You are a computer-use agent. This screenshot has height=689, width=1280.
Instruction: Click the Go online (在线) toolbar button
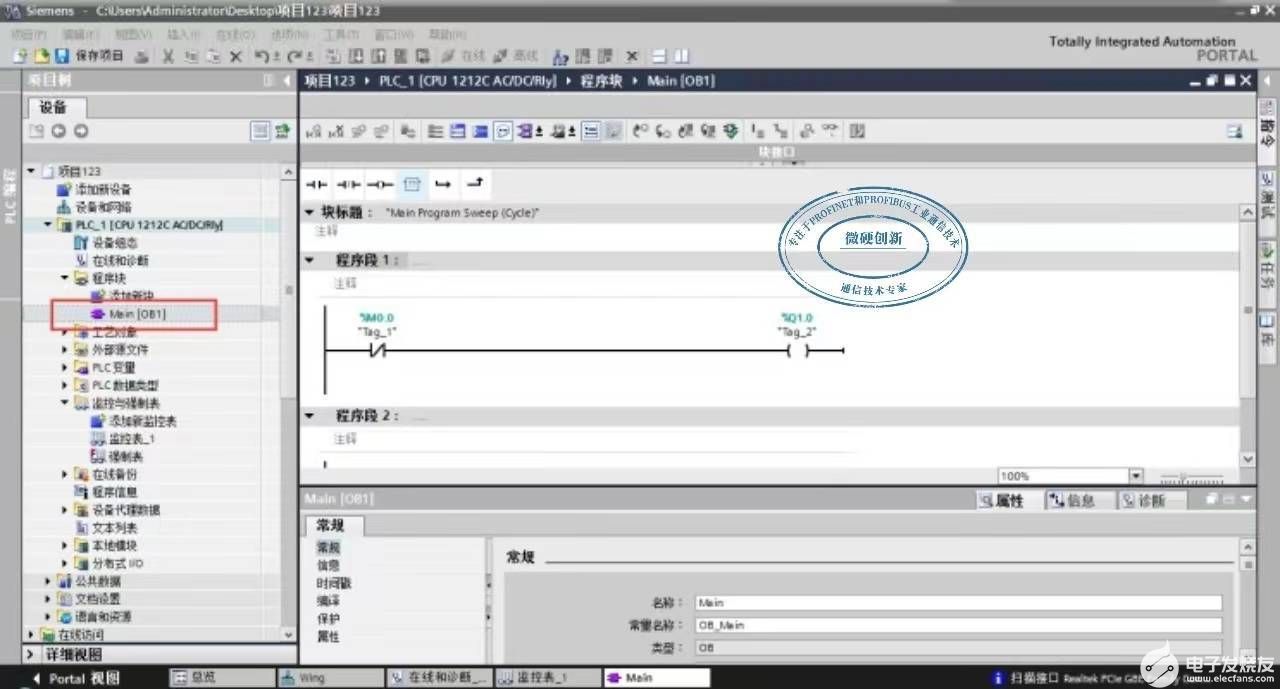[x=462, y=56]
